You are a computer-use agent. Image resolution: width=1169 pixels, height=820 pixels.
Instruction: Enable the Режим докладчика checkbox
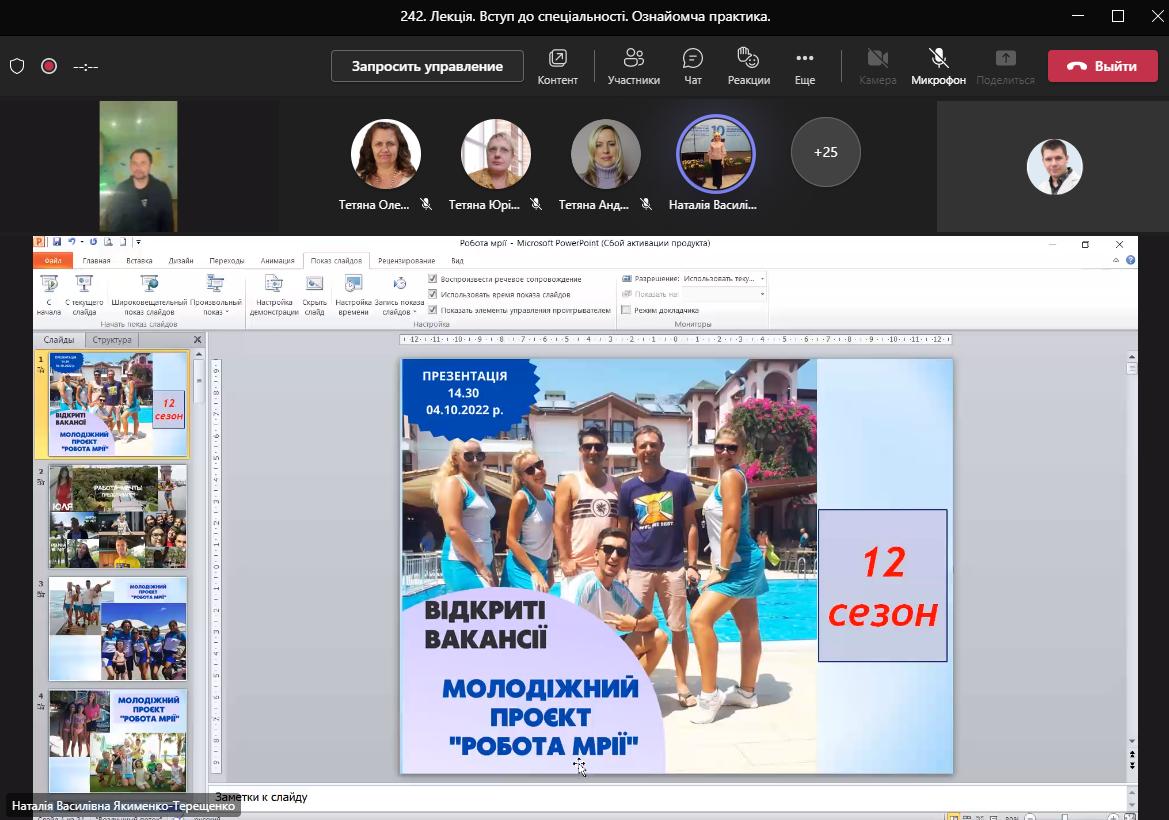(626, 310)
